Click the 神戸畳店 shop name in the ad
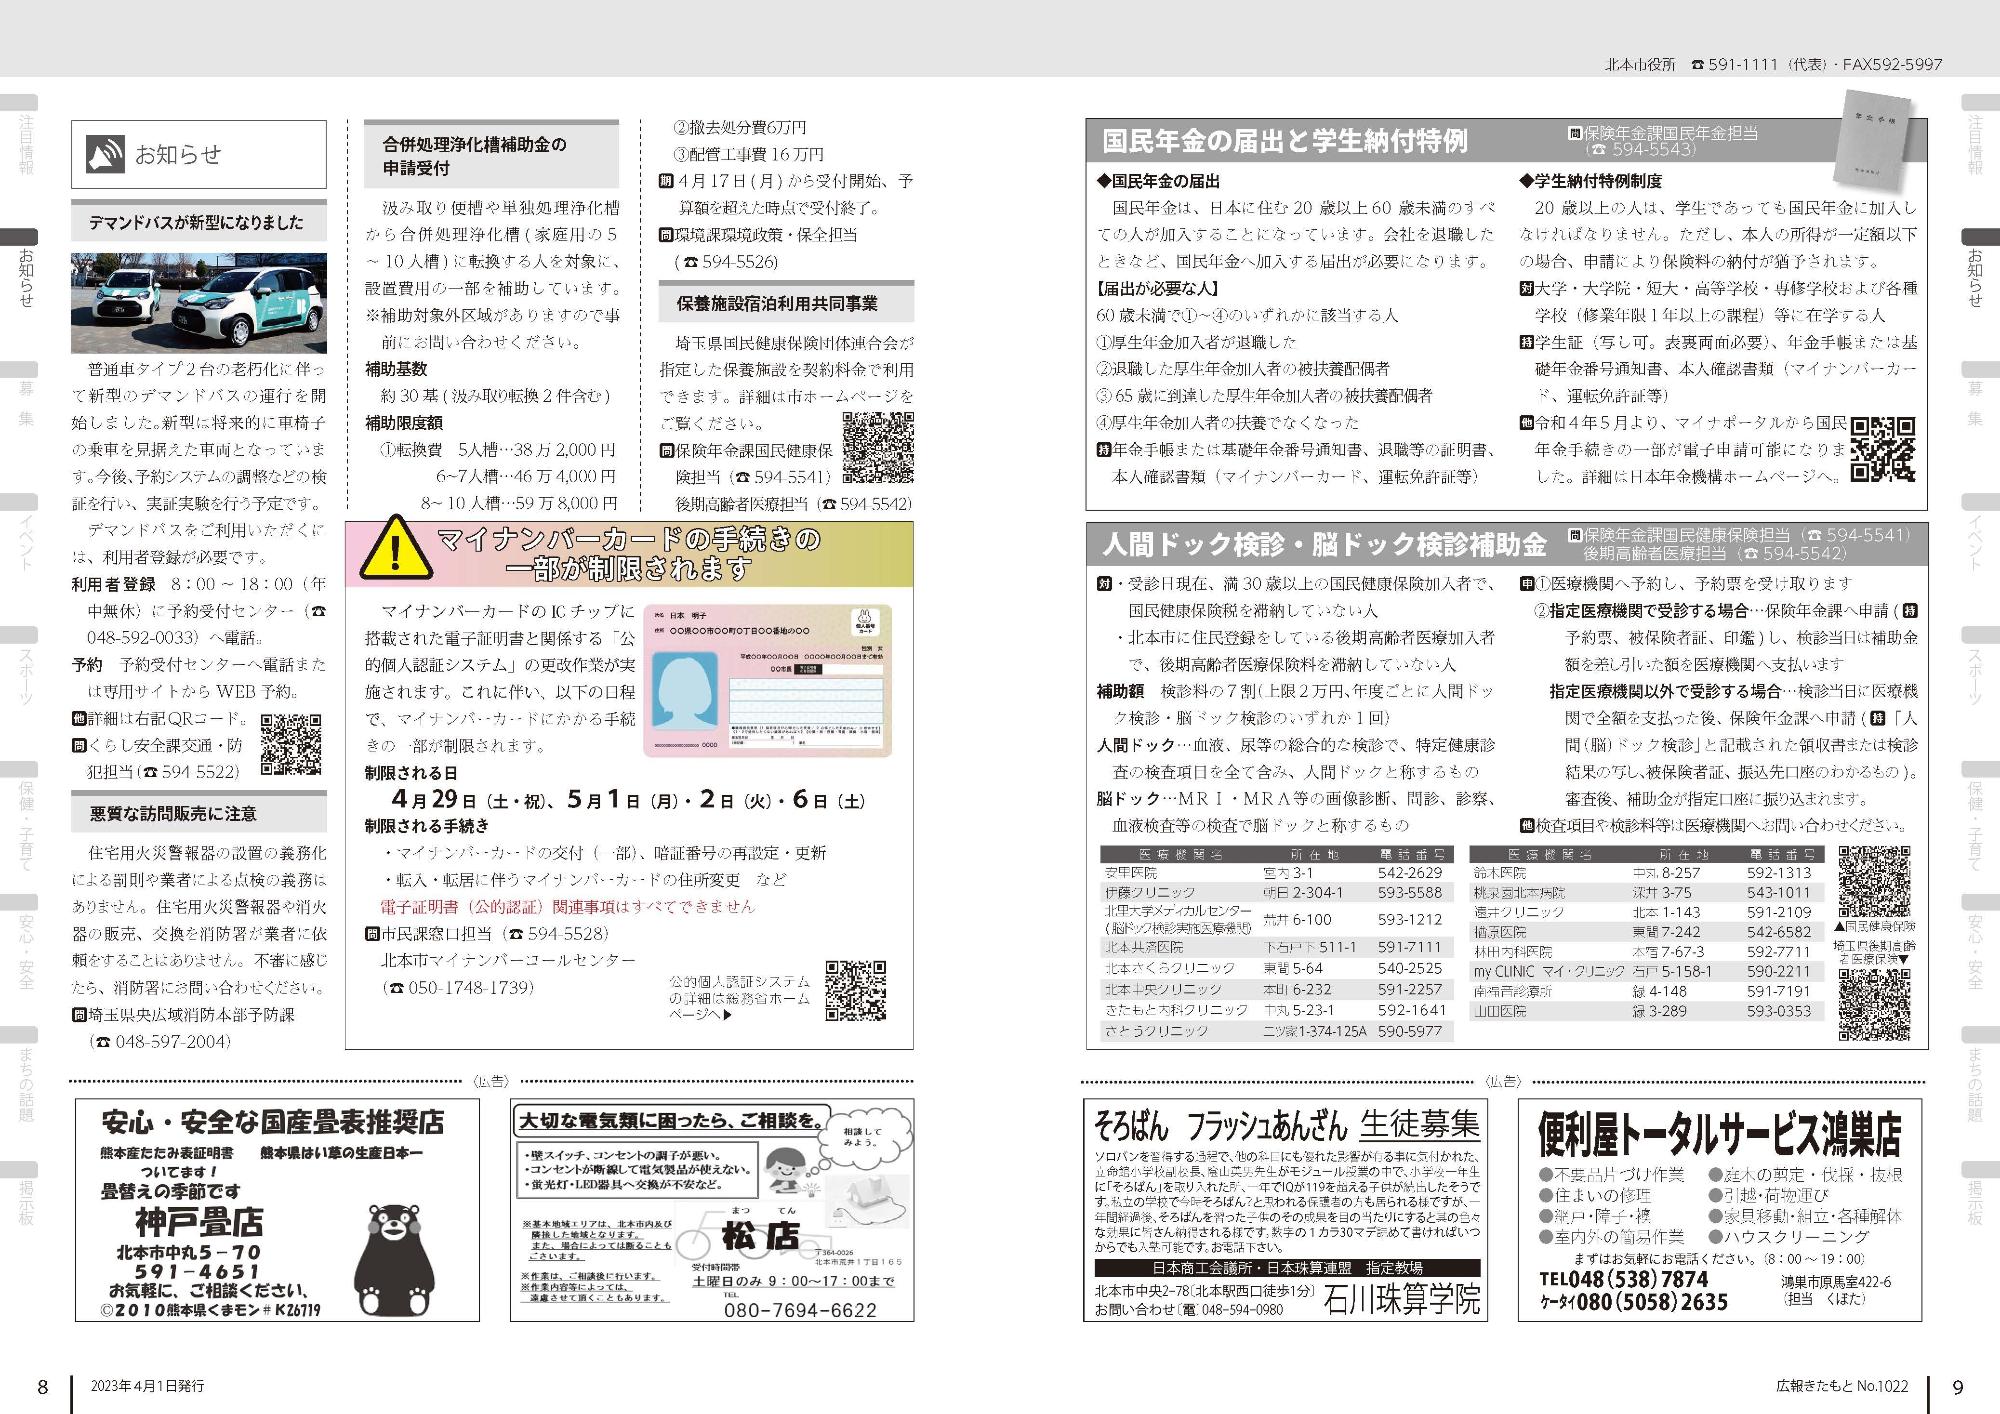The image size is (2000, 1414). pyautogui.click(x=199, y=1222)
